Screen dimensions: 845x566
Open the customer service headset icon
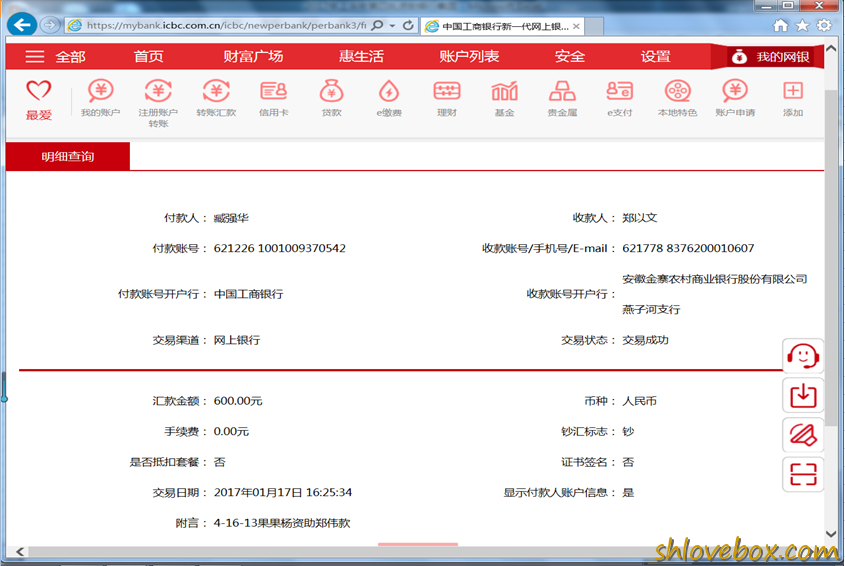point(803,356)
